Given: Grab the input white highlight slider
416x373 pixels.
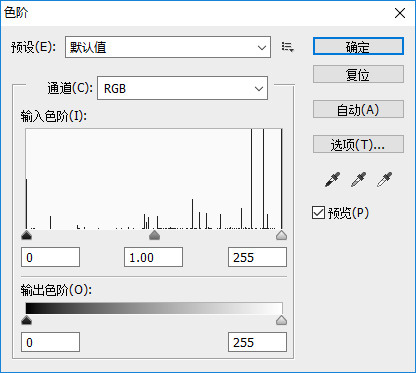Looking at the screenshot, I should pyautogui.click(x=282, y=235).
